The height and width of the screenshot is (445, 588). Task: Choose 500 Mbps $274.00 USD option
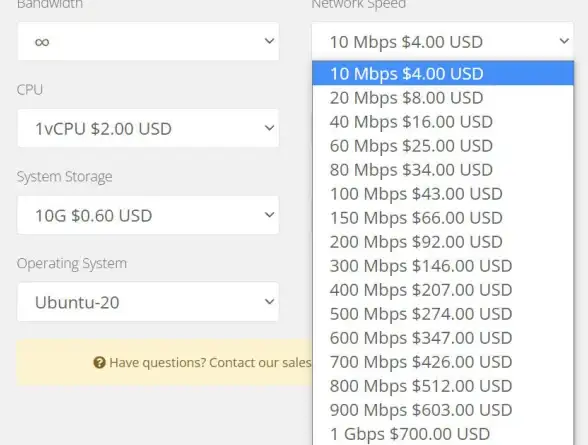tap(443, 313)
